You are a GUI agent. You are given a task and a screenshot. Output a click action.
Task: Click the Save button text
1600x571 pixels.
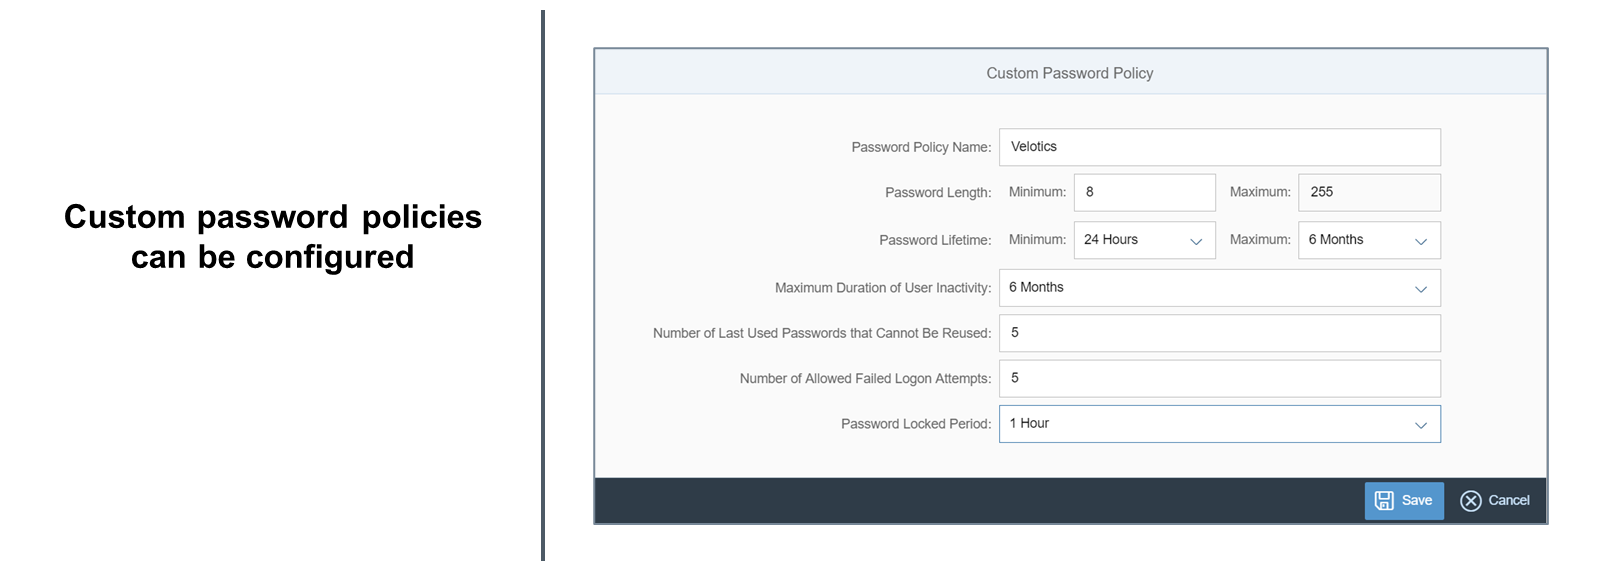click(x=1417, y=501)
